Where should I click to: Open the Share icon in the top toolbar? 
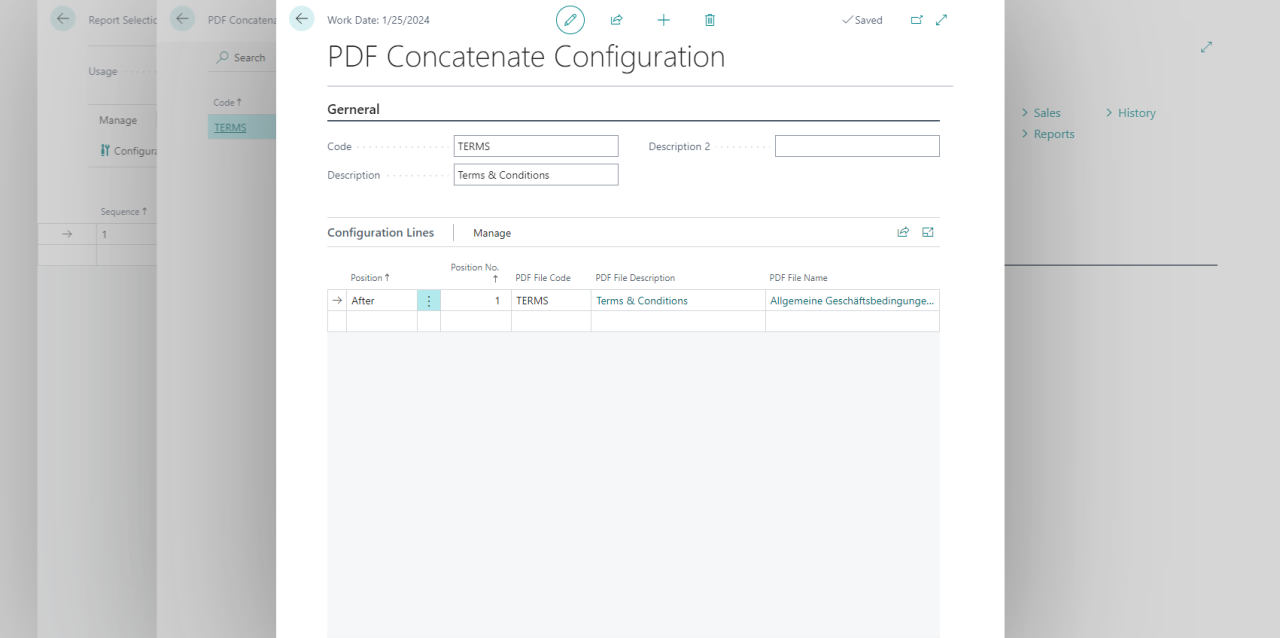pos(617,20)
